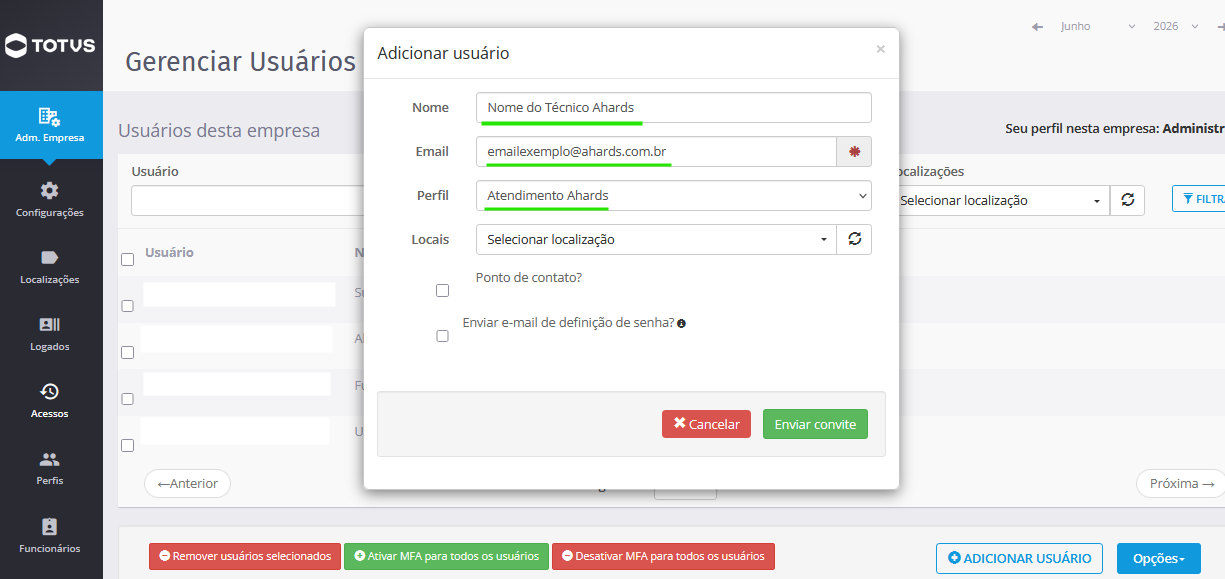Click the red asterisk icon beside Email

click(x=854, y=151)
